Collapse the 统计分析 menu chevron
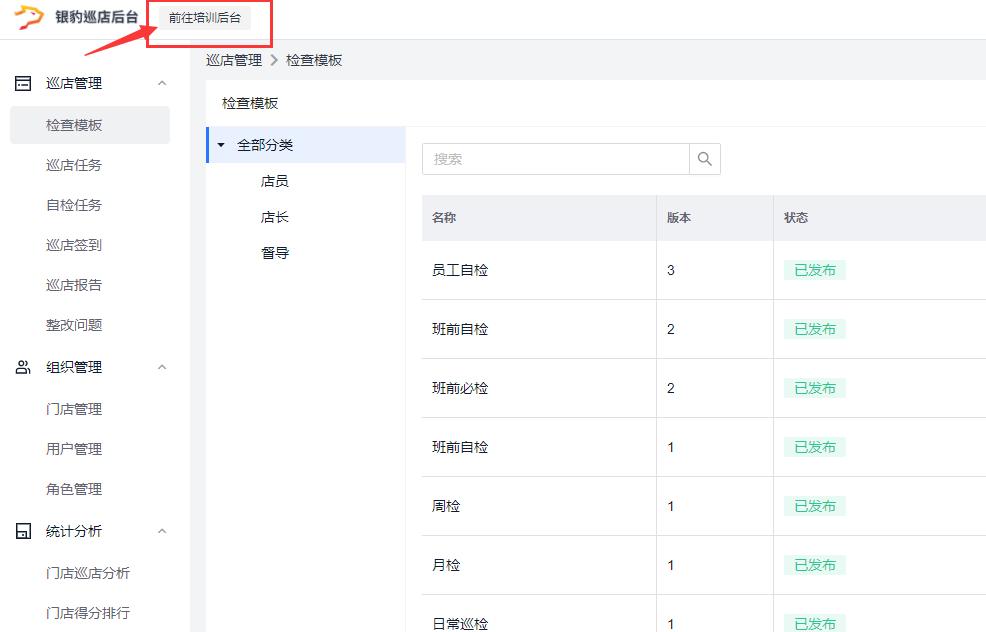 (162, 531)
